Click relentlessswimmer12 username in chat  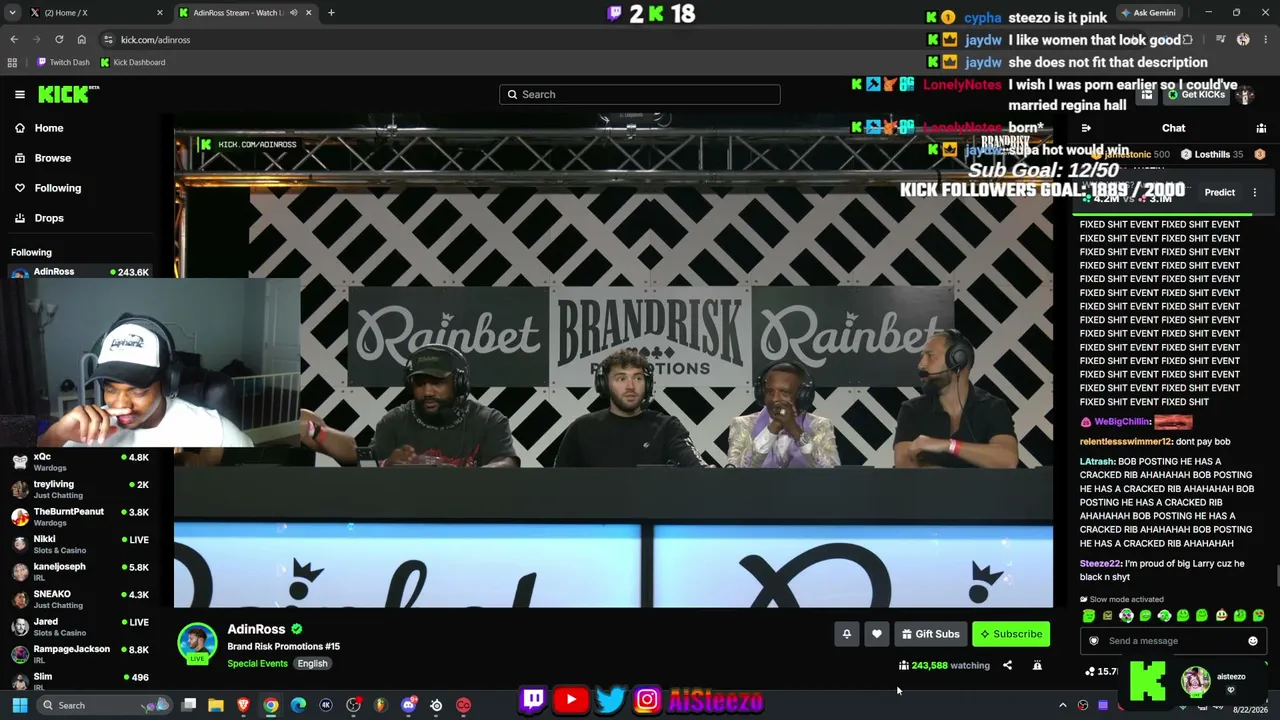pos(1126,441)
